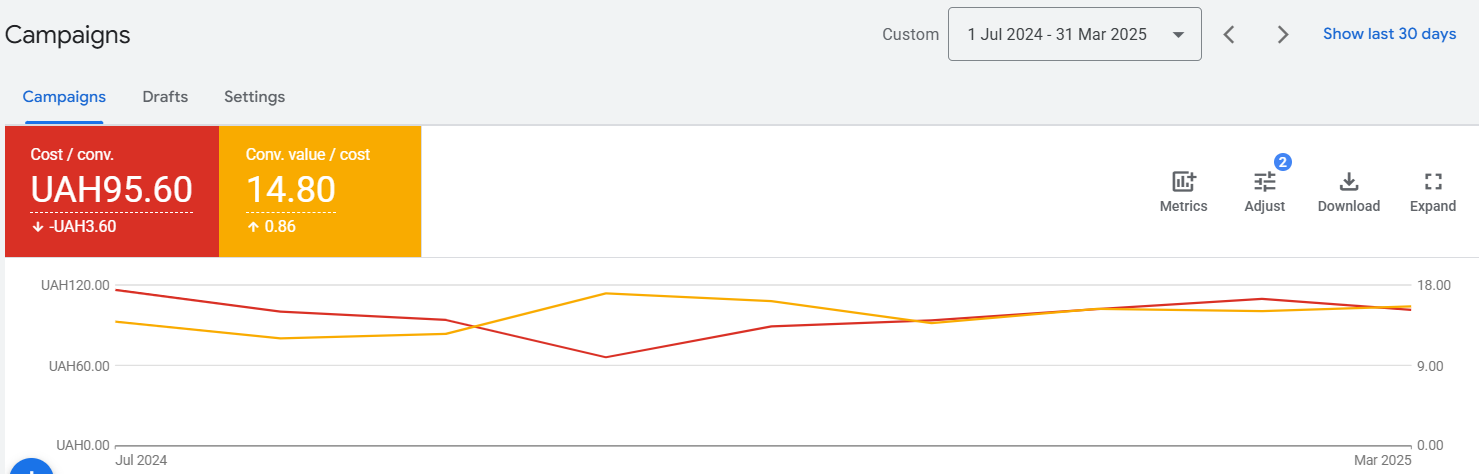The width and height of the screenshot is (1479, 474).
Task: Expand the chart to full screen
Action: (x=1432, y=191)
